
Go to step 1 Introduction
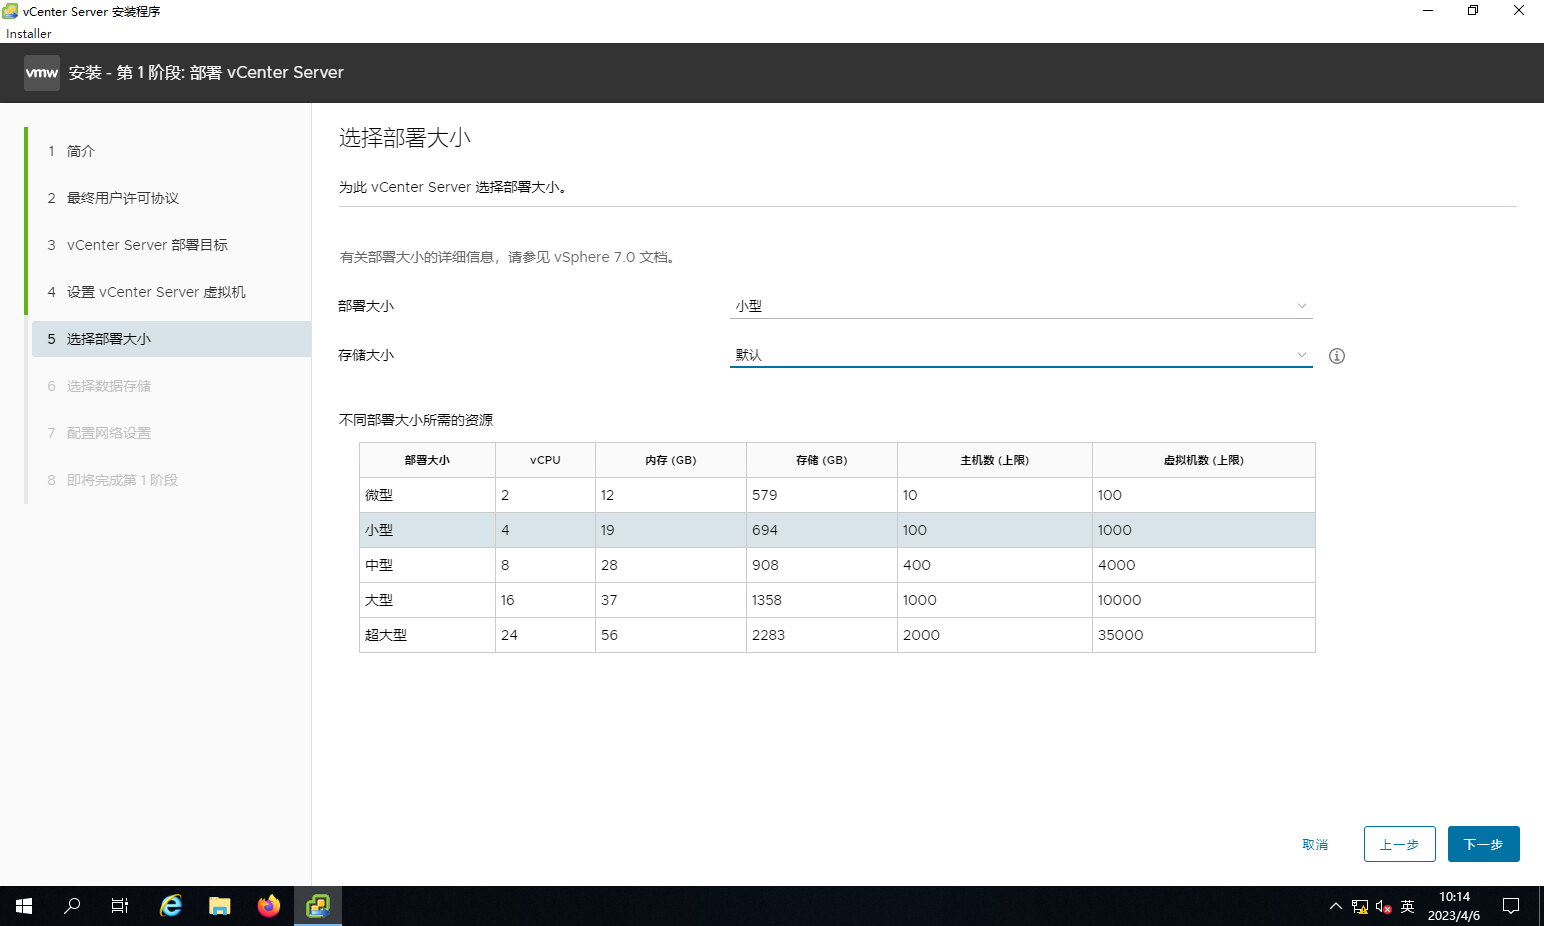point(81,151)
